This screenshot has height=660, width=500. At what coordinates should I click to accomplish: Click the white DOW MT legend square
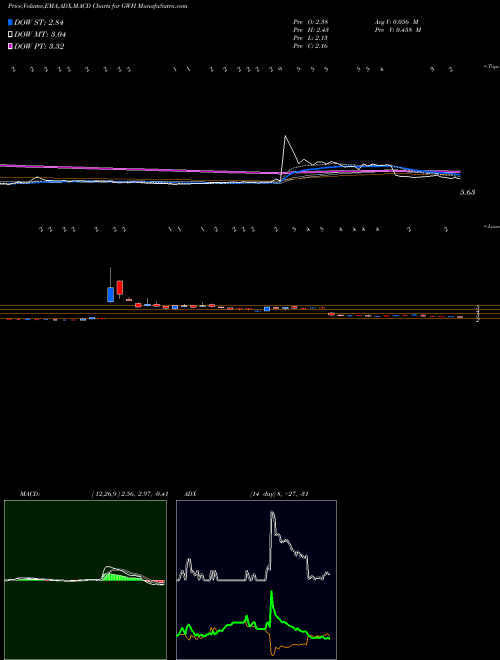(x=10, y=35)
